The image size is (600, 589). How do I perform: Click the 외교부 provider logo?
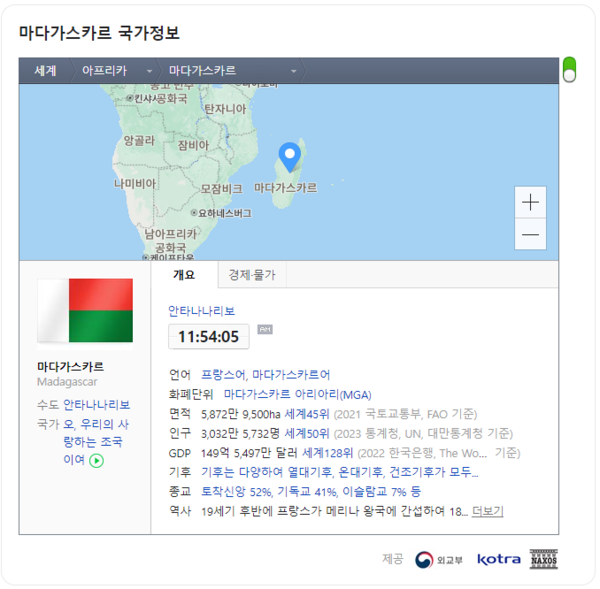pos(439,559)
